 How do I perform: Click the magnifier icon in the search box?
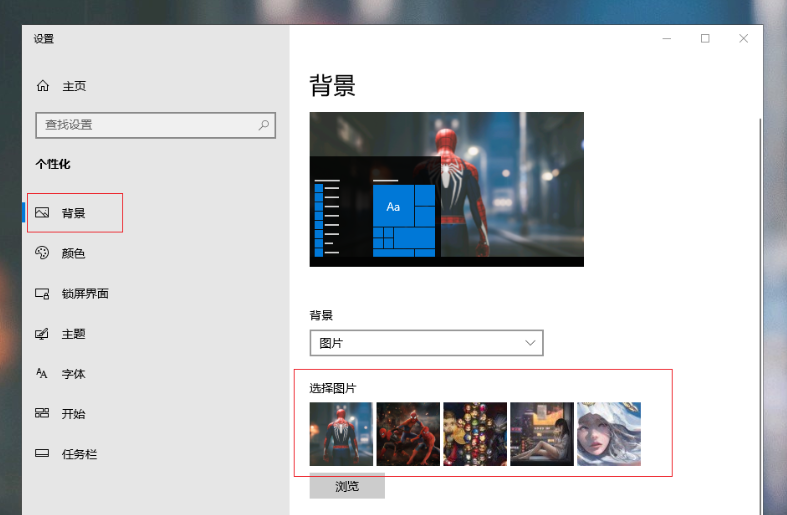[x=264, y=125]
